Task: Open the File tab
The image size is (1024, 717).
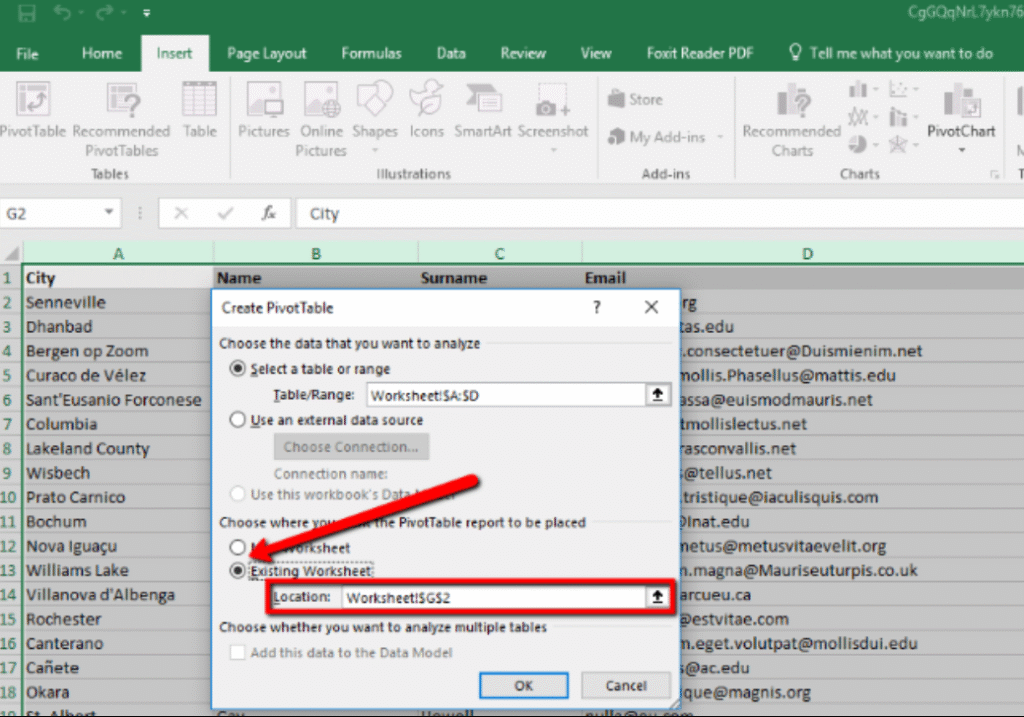Action: click(27, 54)
